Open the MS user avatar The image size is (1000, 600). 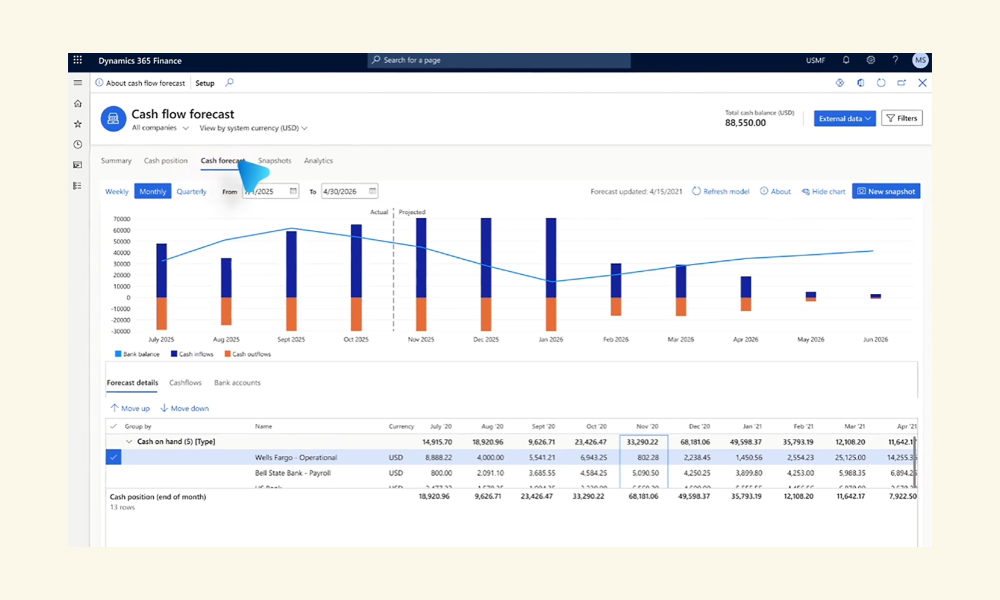[920, 61]
